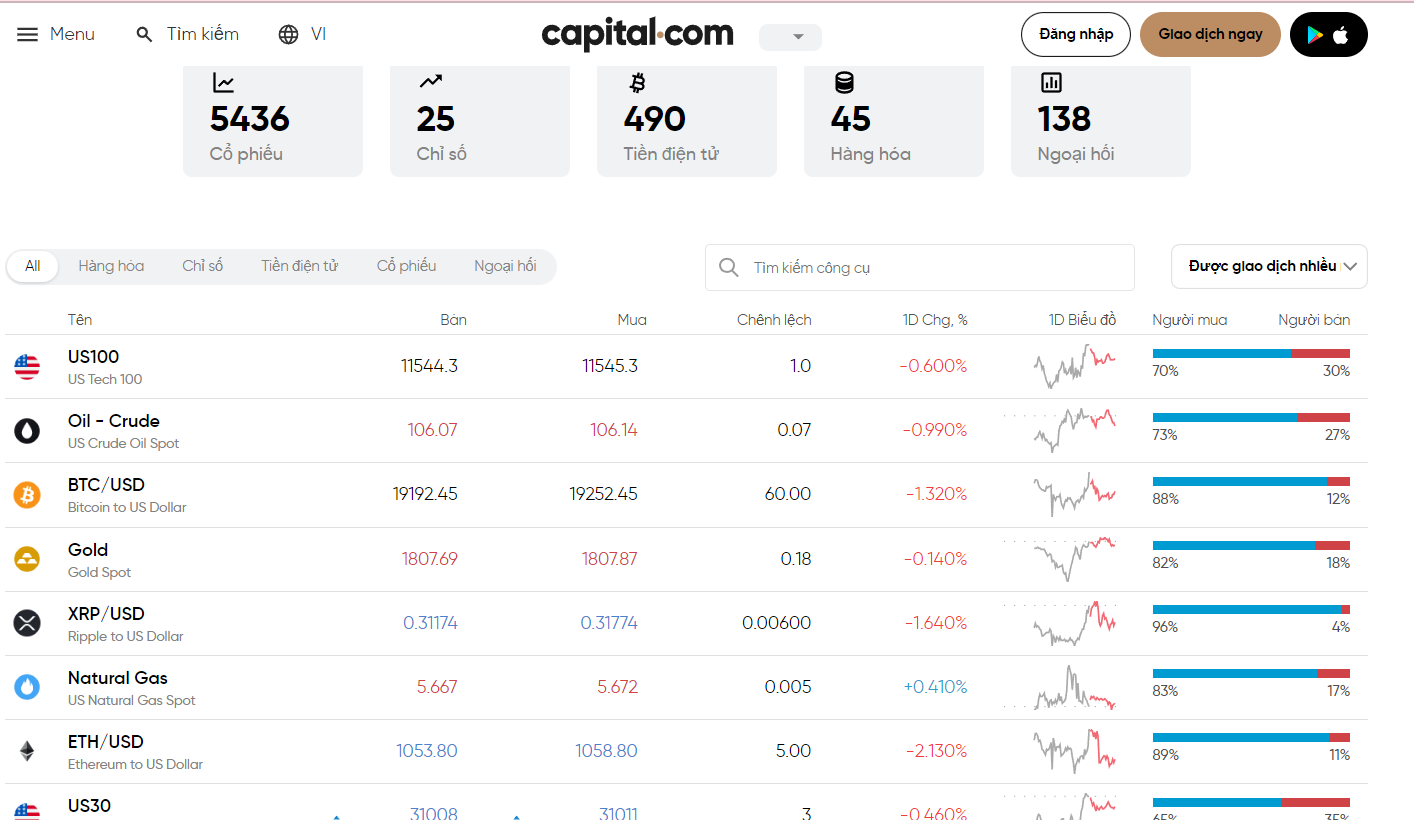Select the All filter tab
The width and height of the screenshot is (1414, 820).
coord(33,266)
